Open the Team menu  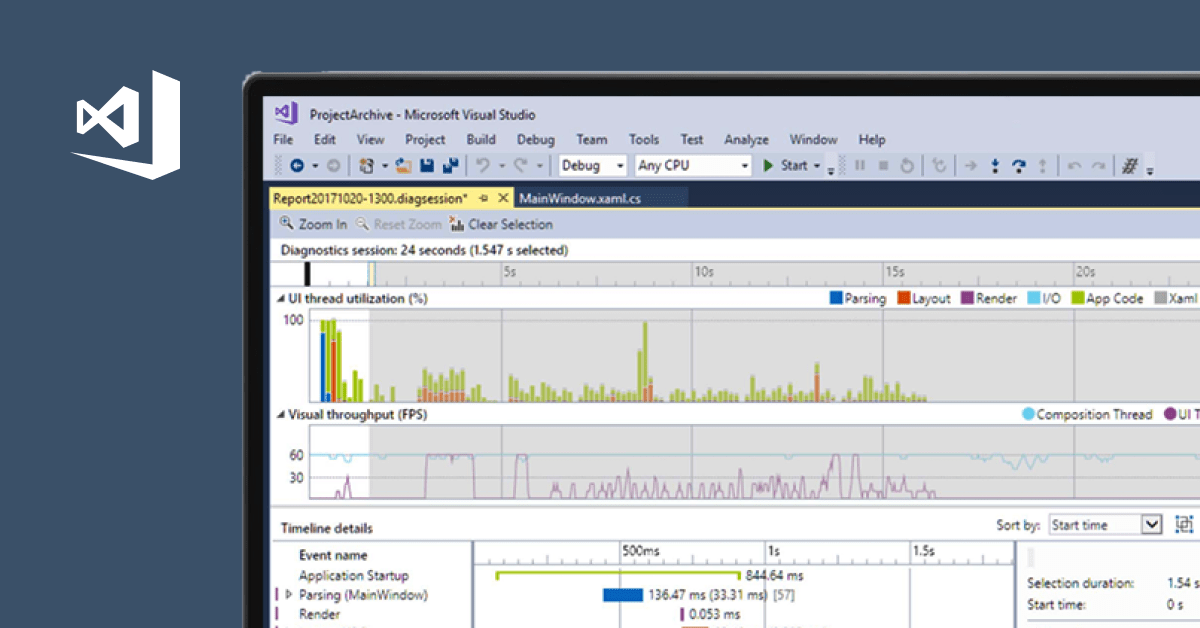[591, 140]
